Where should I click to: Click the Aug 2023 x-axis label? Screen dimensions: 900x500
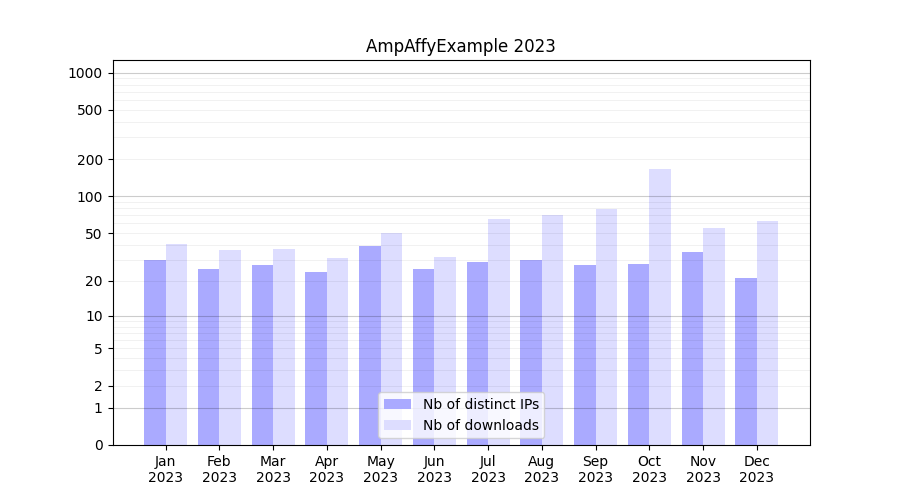[542, 469]
